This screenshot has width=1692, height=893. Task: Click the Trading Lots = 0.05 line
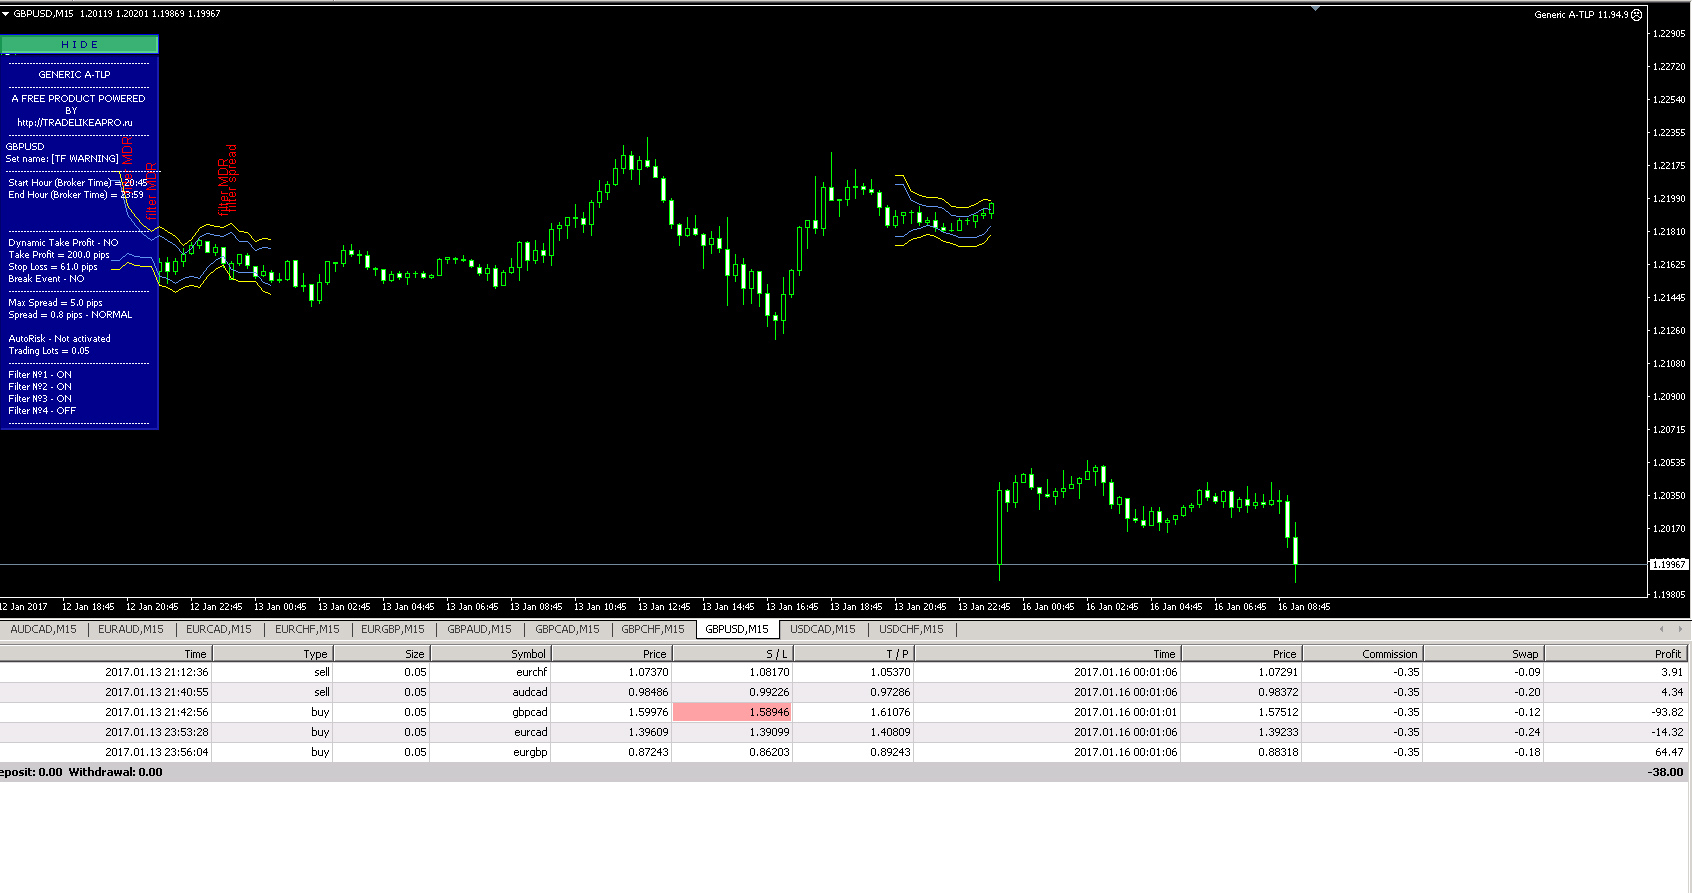point(49,350)
